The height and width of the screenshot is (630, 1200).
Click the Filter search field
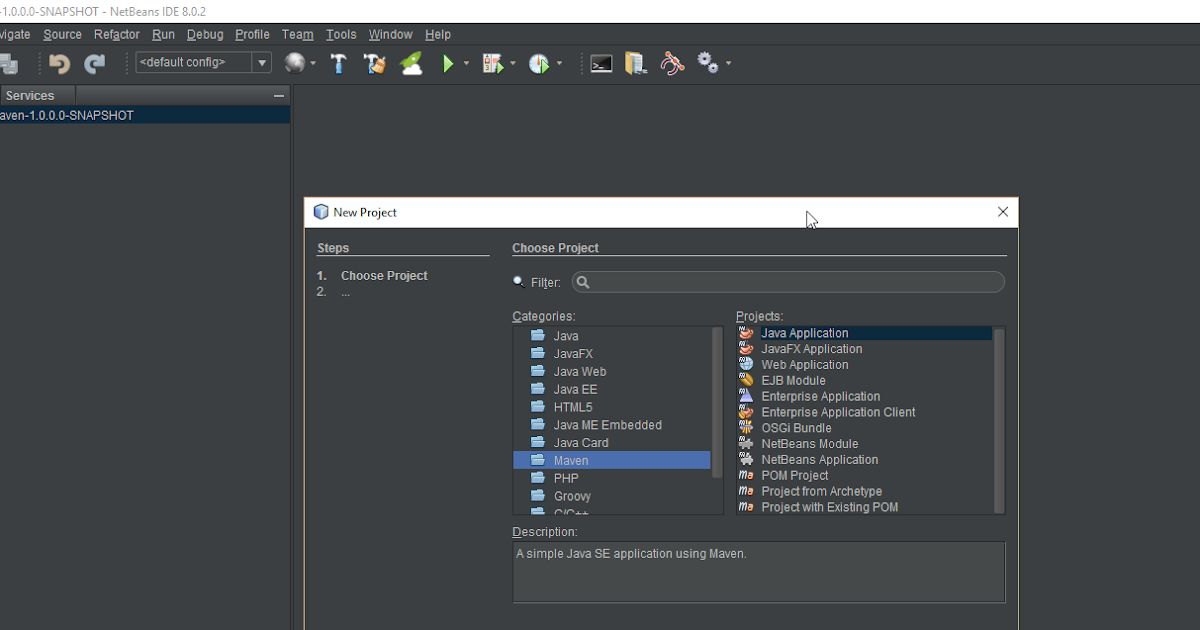(788, 282)
